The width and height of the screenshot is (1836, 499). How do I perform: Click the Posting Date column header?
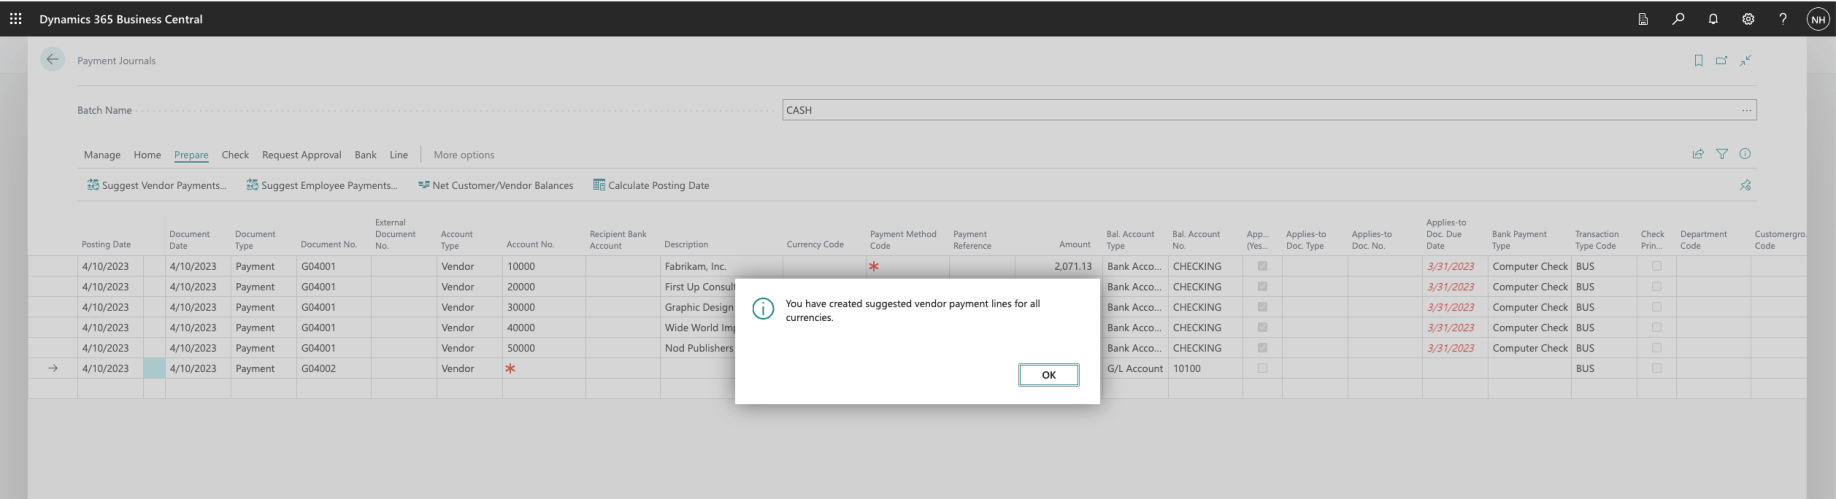click(x=106, y=244)
